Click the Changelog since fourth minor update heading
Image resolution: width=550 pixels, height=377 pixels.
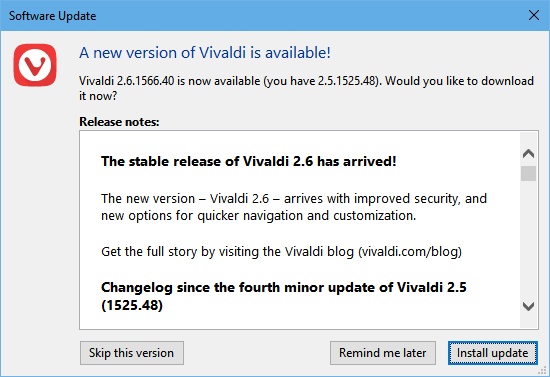(284, 296)
